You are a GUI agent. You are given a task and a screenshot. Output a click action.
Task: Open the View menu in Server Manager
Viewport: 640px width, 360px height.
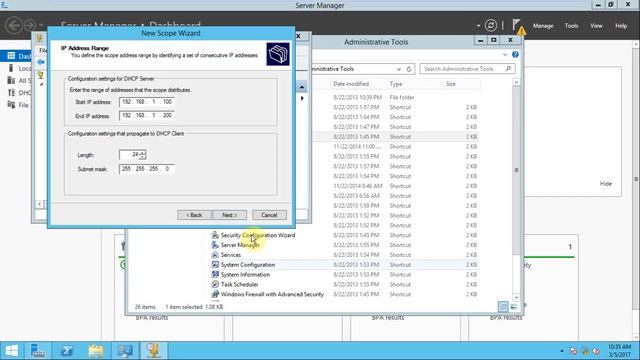click(596, 26)
